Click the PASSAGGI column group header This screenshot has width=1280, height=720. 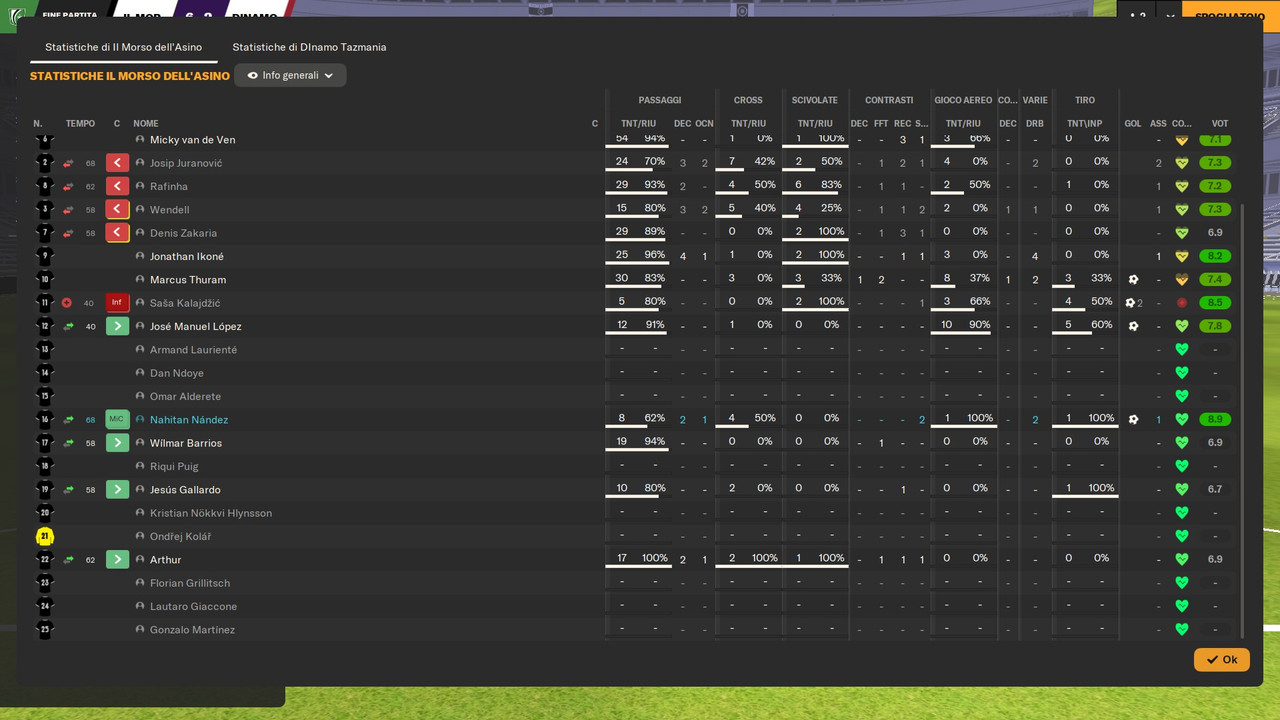(660, 100)
